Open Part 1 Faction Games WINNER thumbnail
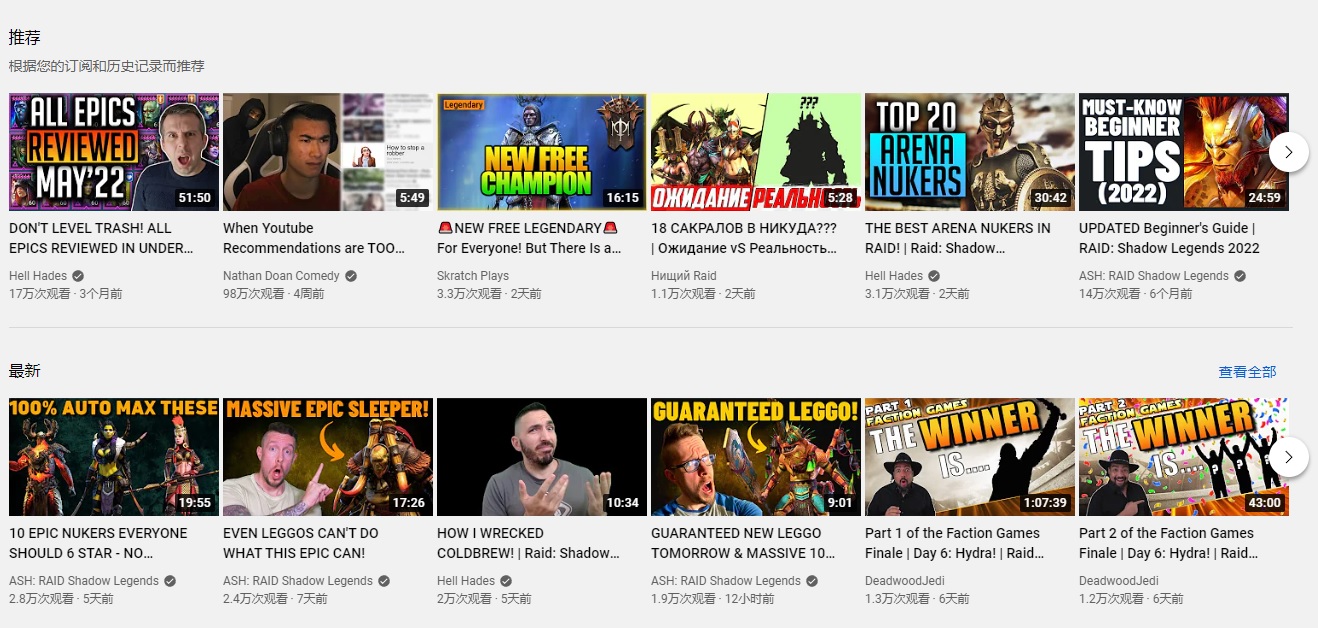This screenshot has width=1318, height=628. pyautogui.click(x=970, y=457)
